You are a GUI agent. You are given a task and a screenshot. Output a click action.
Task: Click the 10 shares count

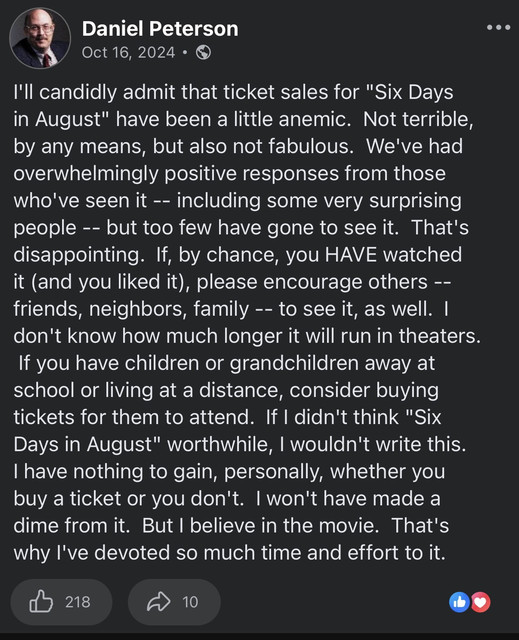point(190,602)
